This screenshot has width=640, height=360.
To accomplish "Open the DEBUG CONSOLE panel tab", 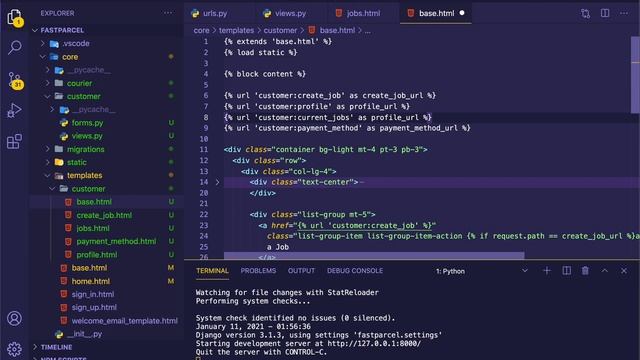I will tap(355, 271).
